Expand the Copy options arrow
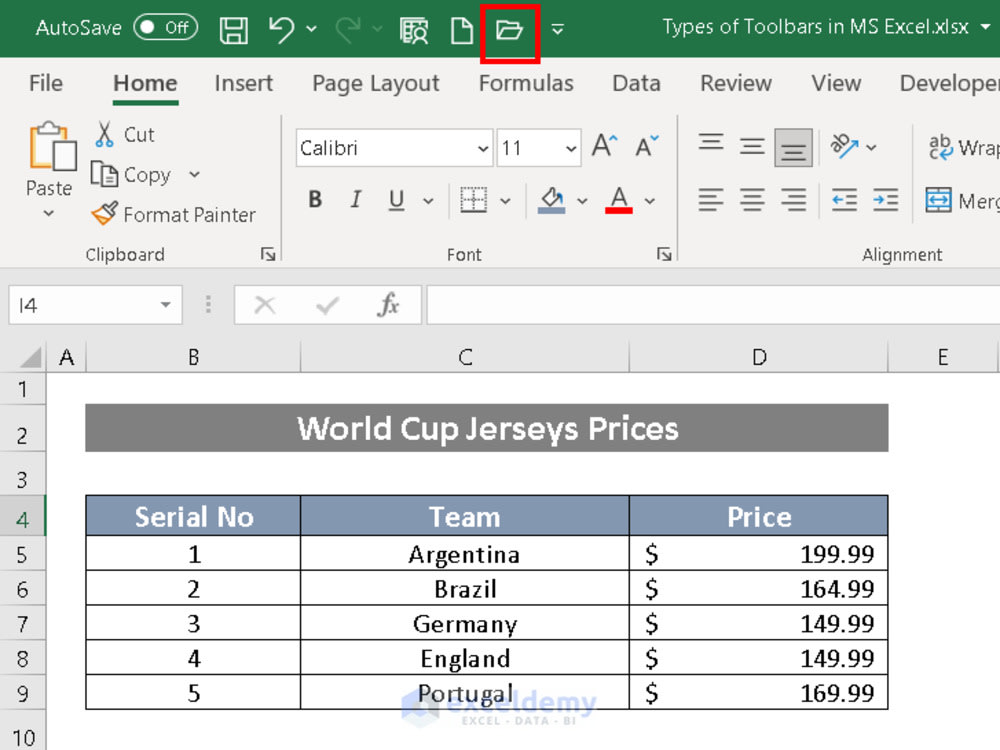 (195, 174)
